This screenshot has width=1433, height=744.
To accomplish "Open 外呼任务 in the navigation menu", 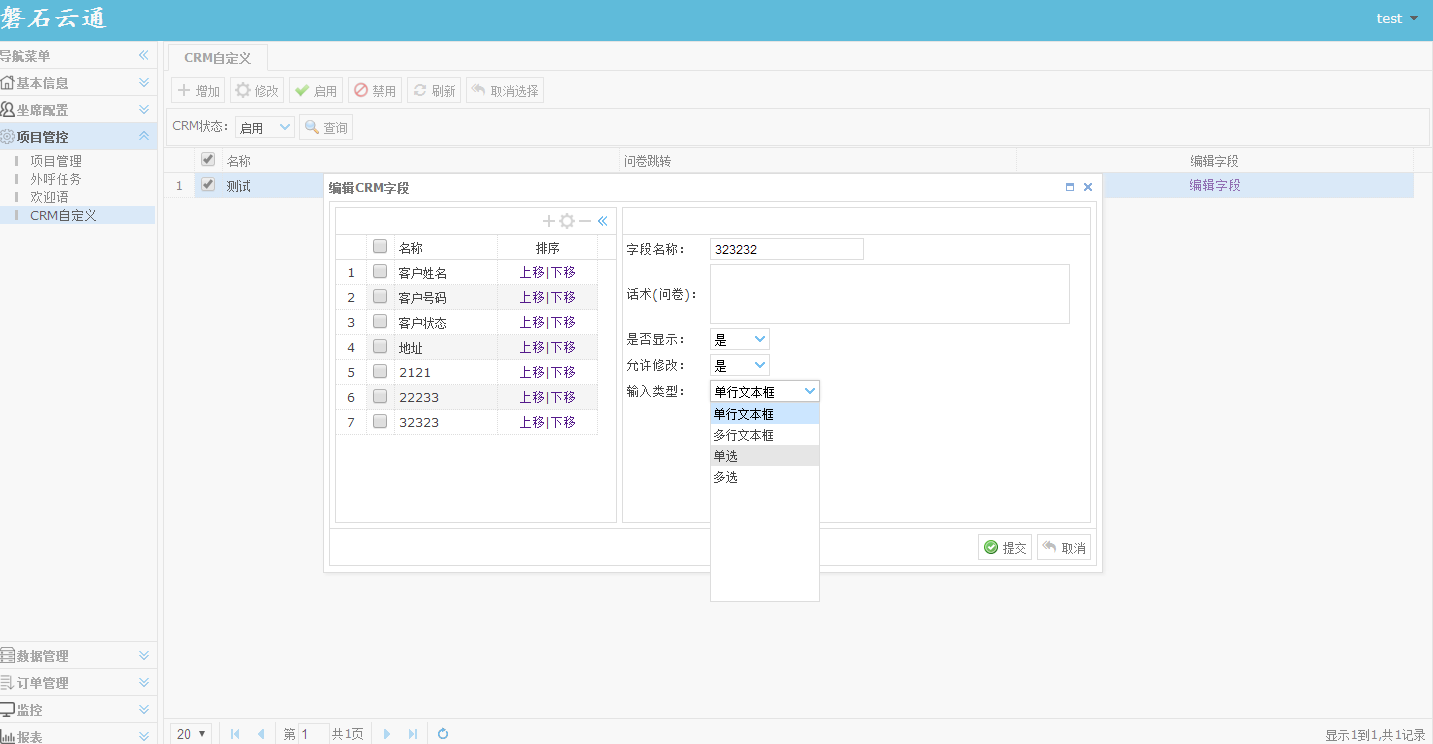I will 56,179.
